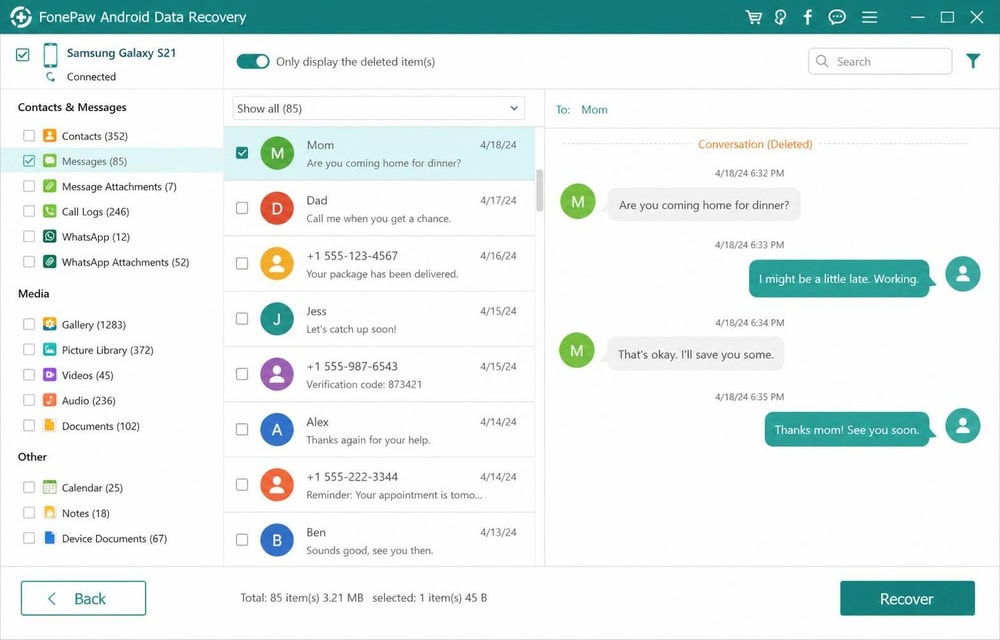
Task: Open the +1 555-123-4567 conversation
Action: [379, 264]
